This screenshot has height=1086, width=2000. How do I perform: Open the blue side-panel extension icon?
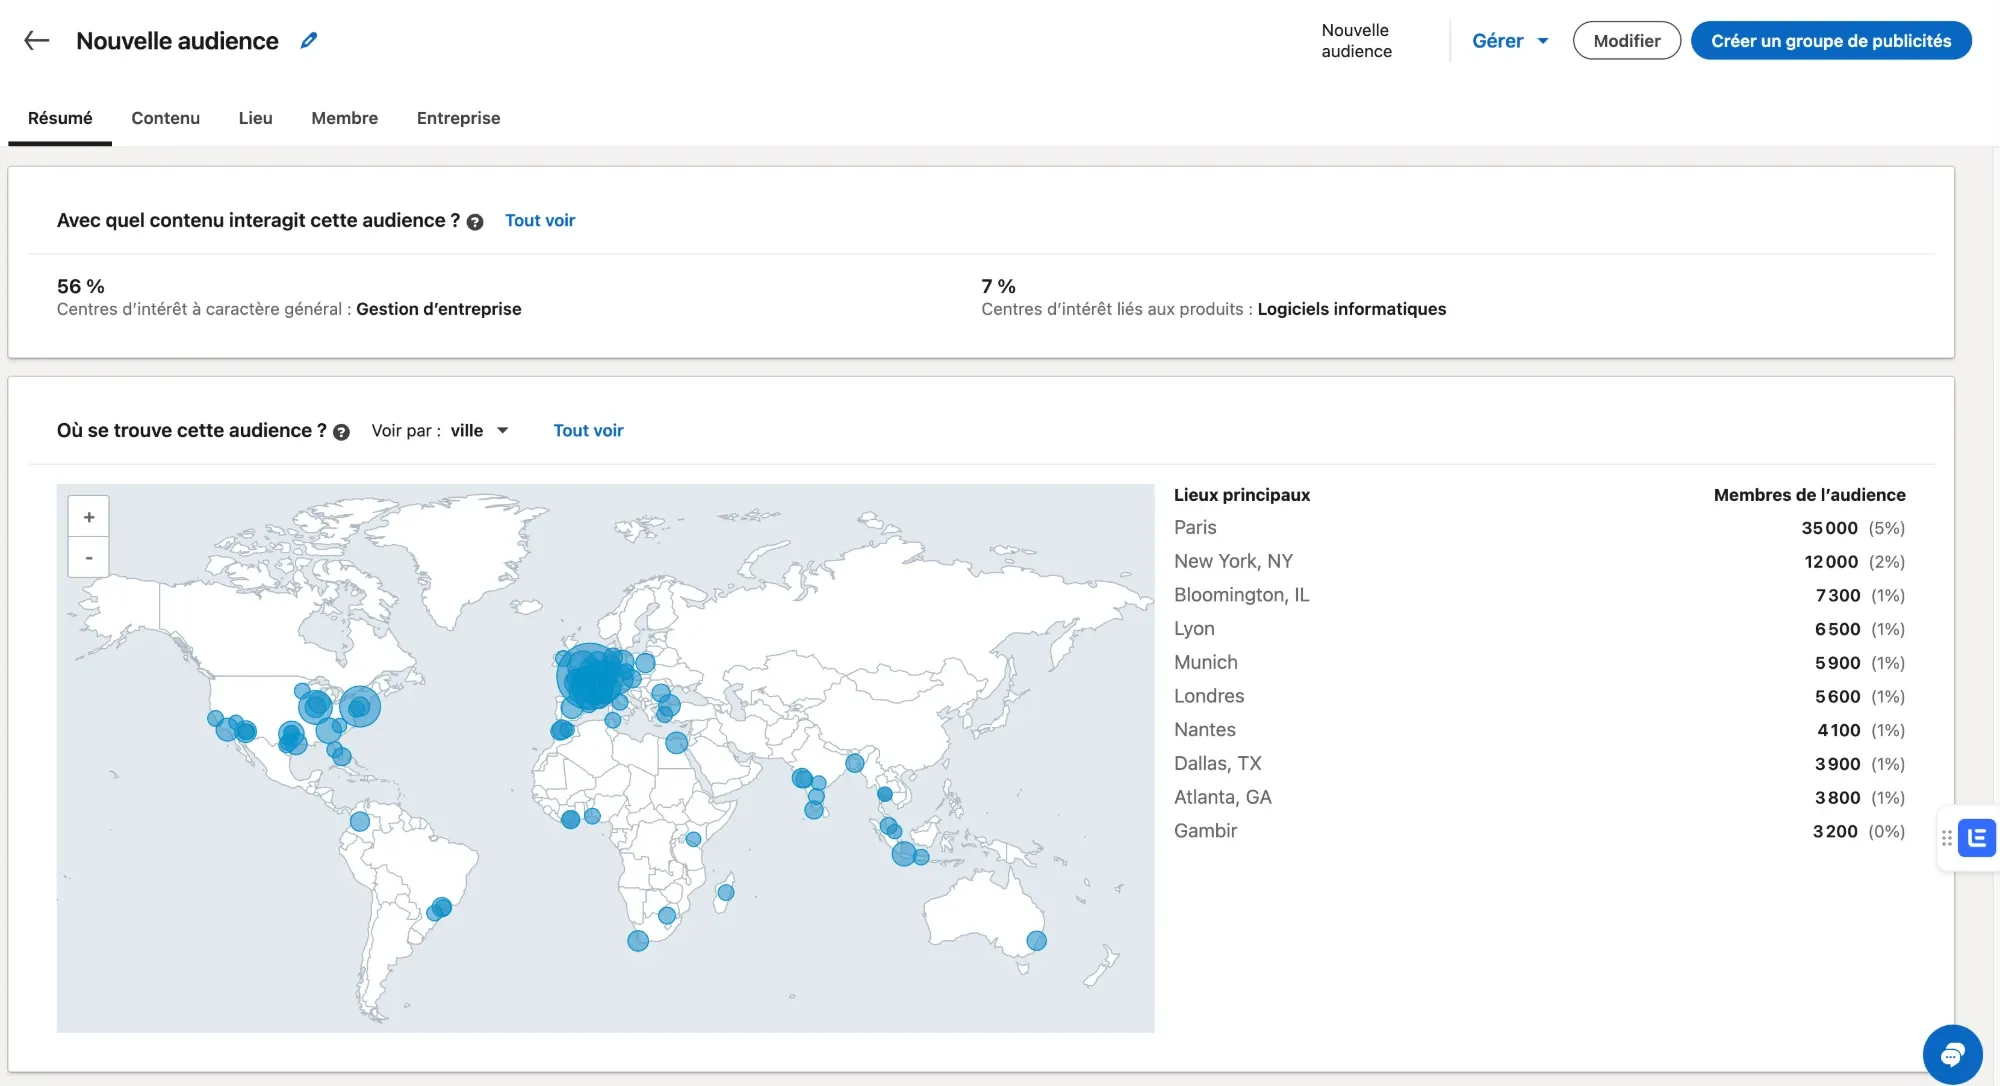(x=1977, y=838)
